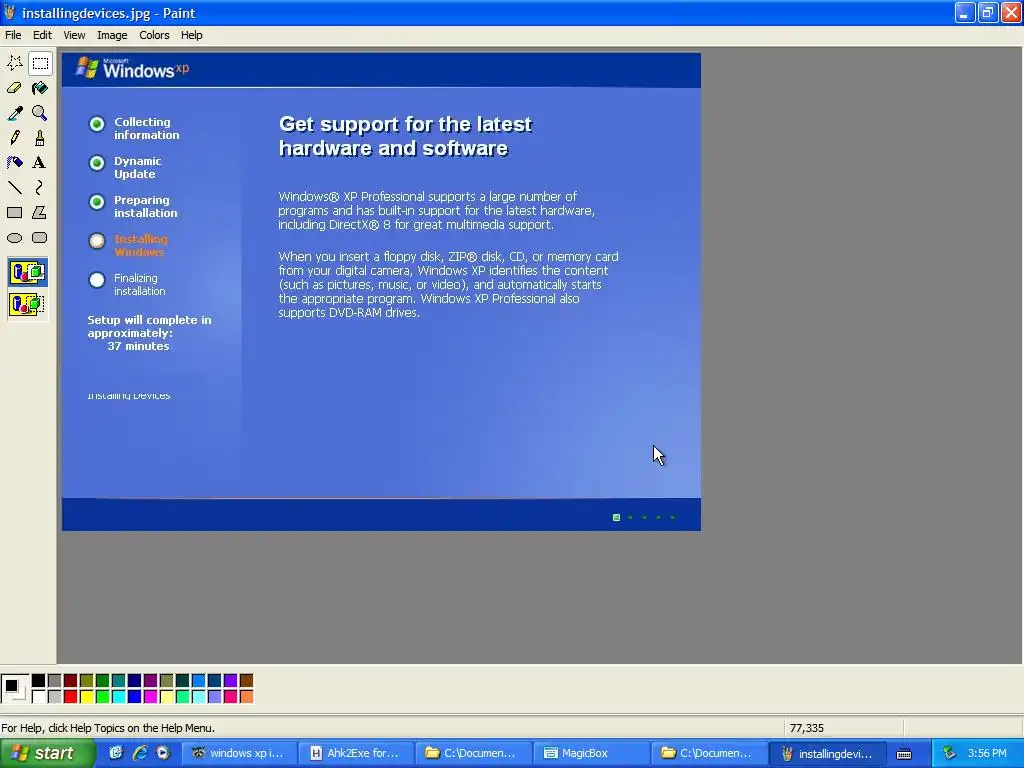Pick the white color swatch

point(39,697)
